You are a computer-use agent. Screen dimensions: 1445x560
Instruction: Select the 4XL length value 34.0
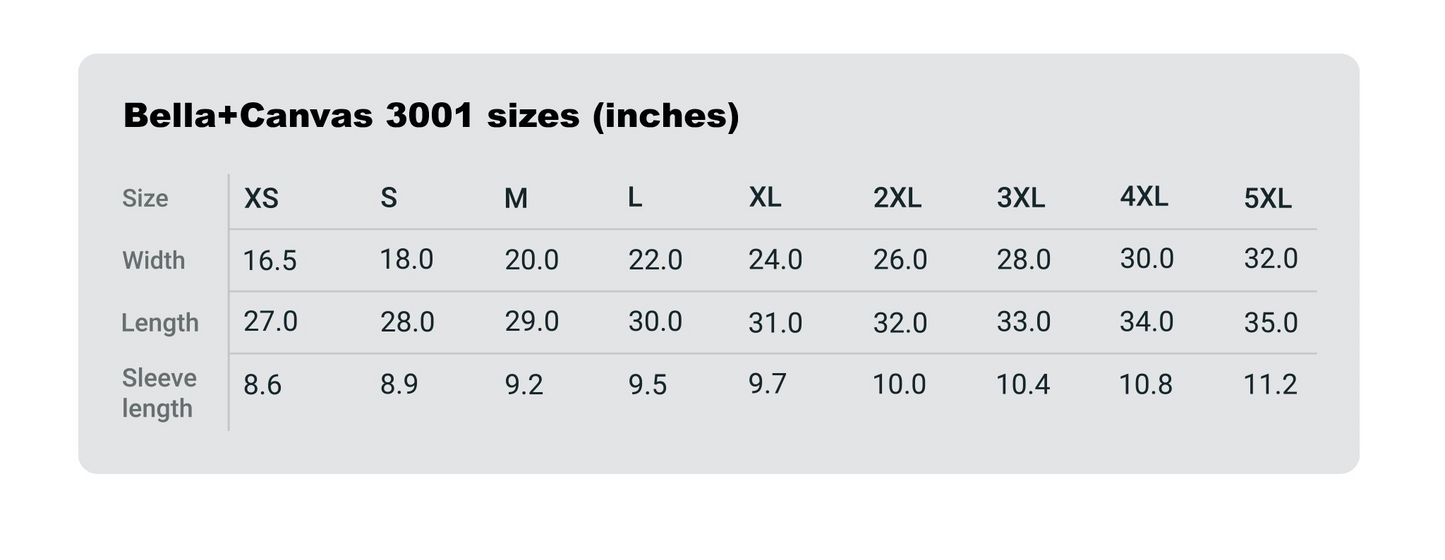[x=1147, y=322]
